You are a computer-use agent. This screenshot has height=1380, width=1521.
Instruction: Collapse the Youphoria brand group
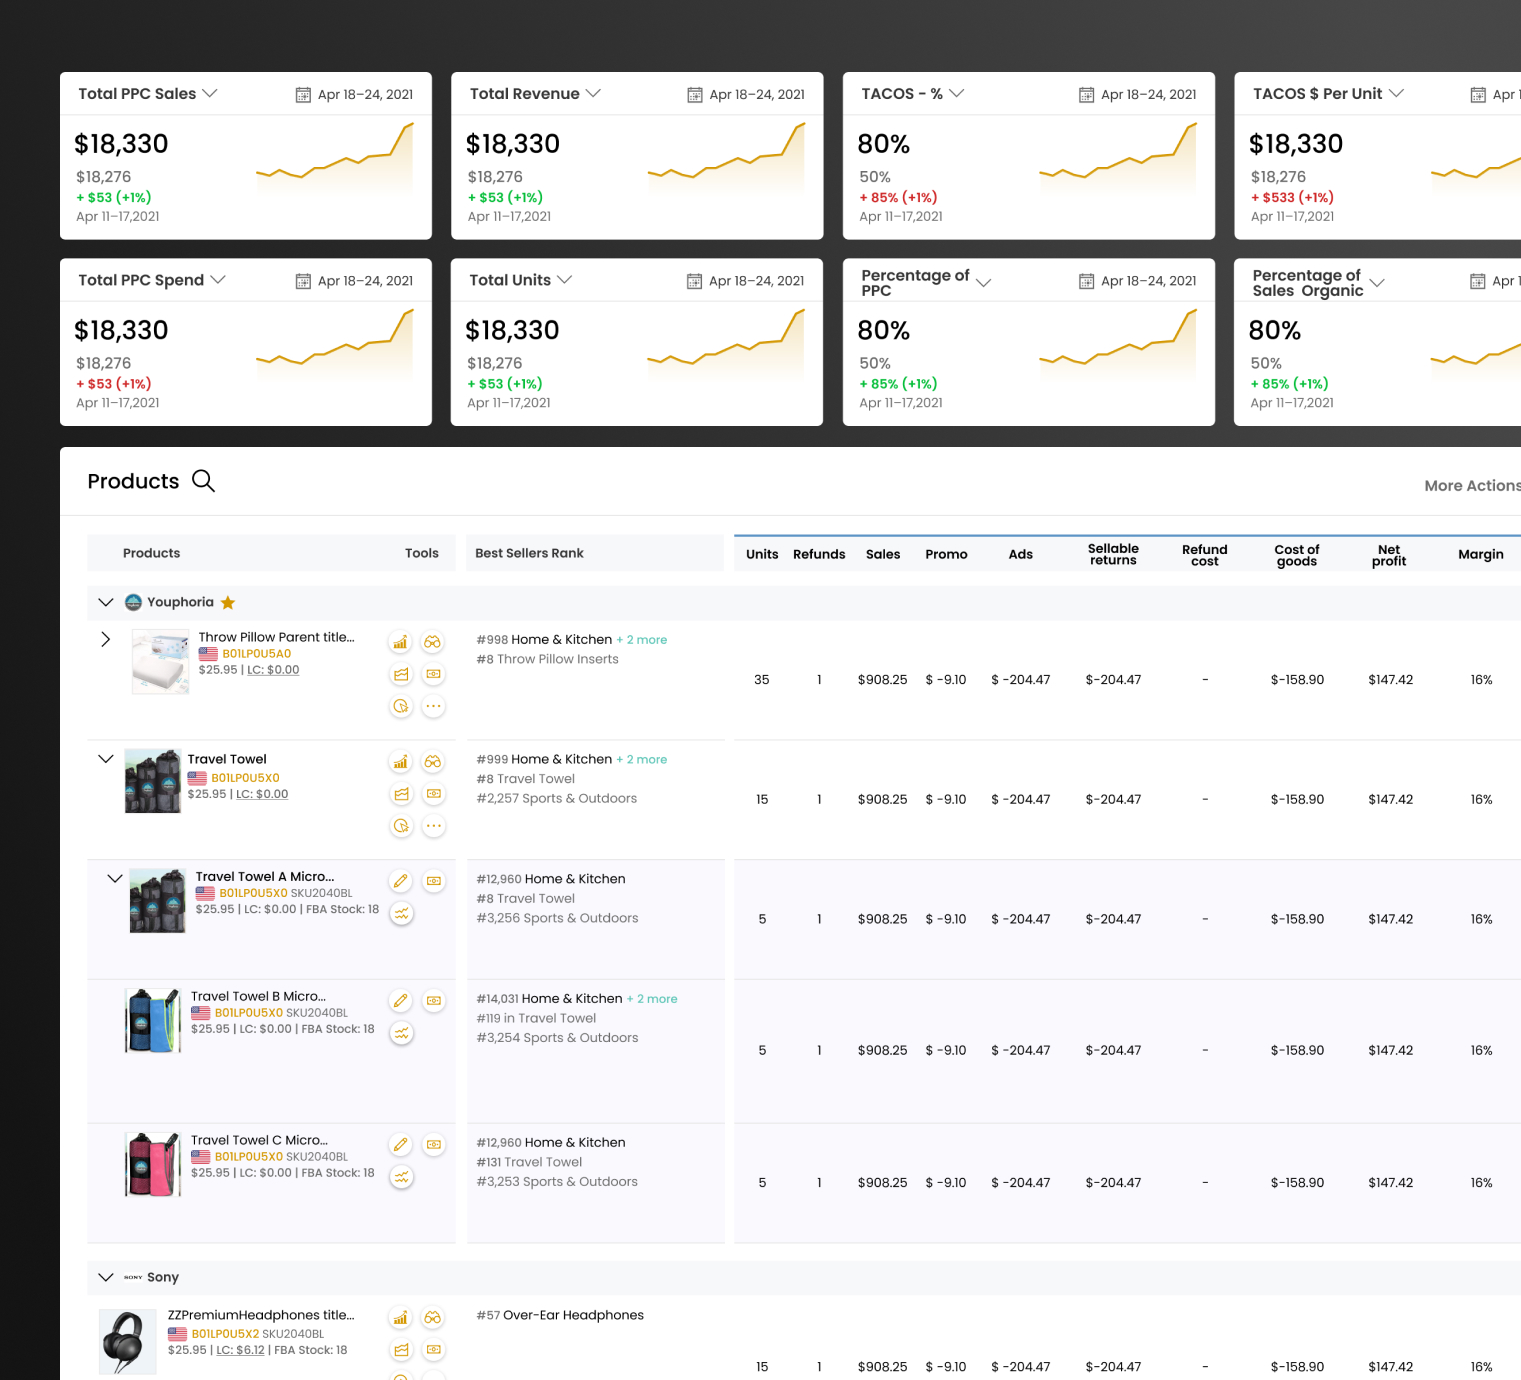coord(106,602)
